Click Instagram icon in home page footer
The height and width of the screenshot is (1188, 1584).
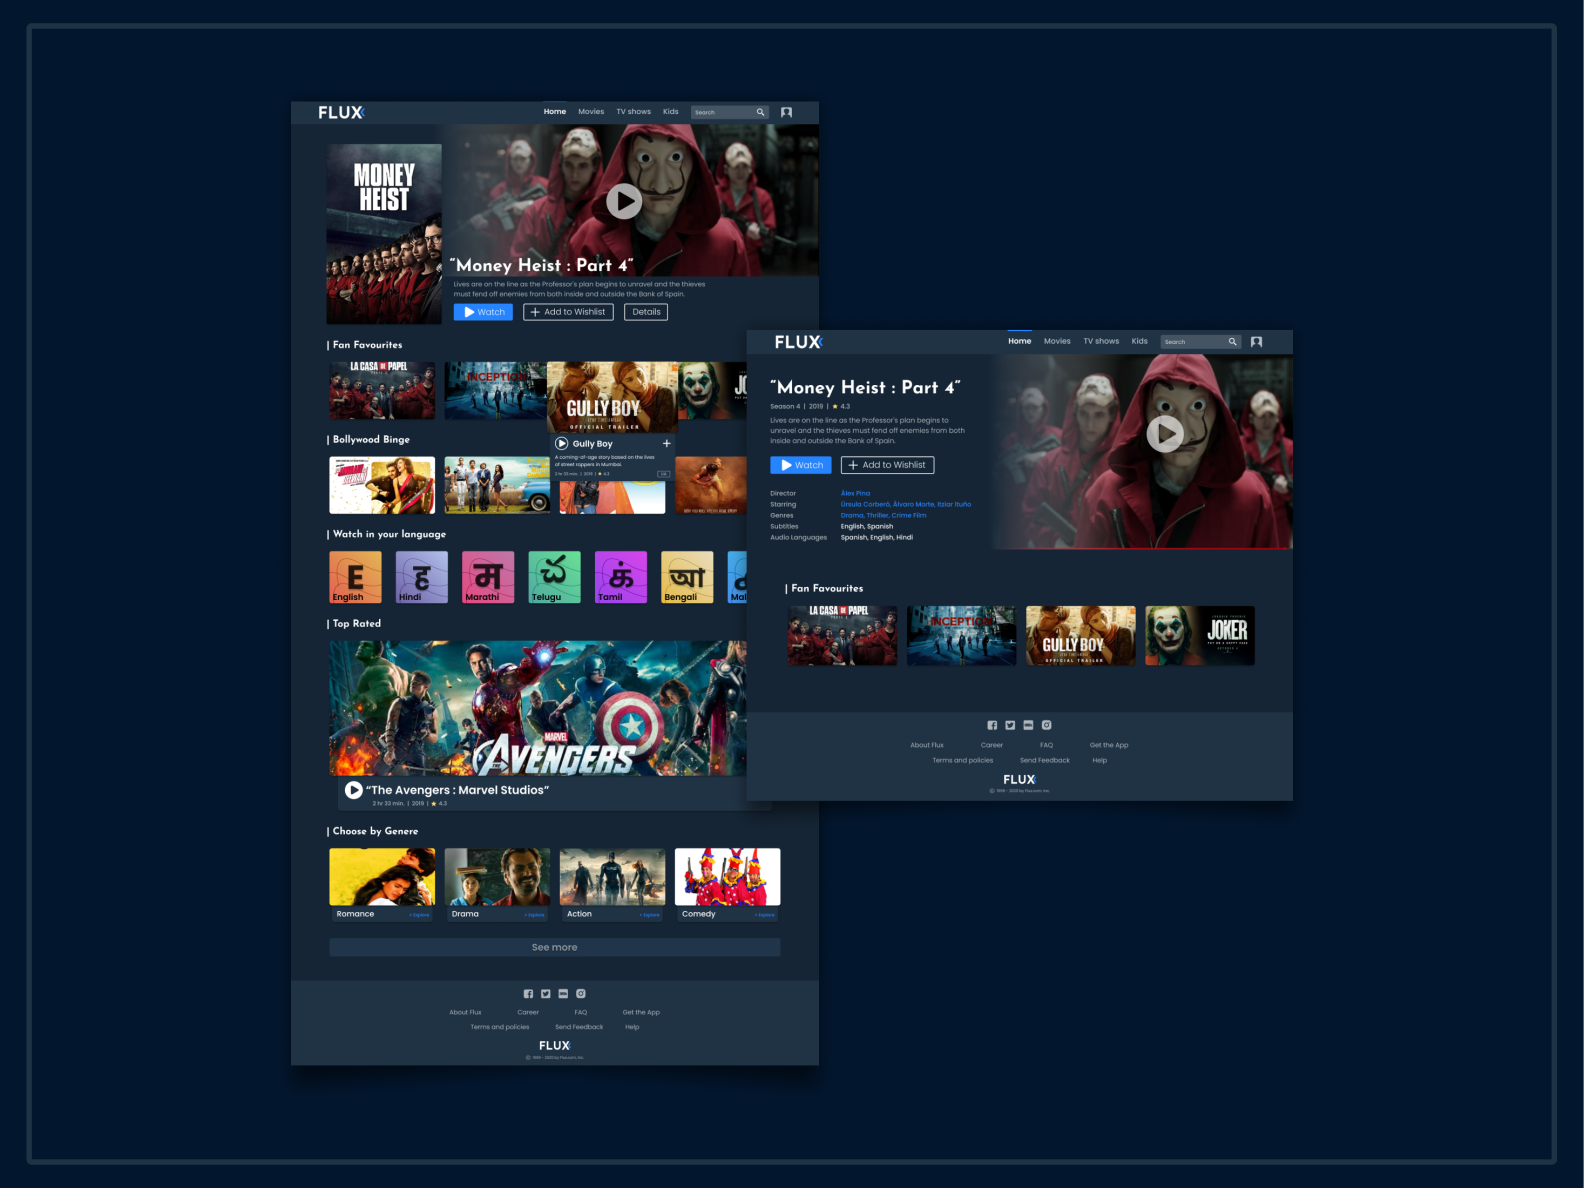coord(581,994)
